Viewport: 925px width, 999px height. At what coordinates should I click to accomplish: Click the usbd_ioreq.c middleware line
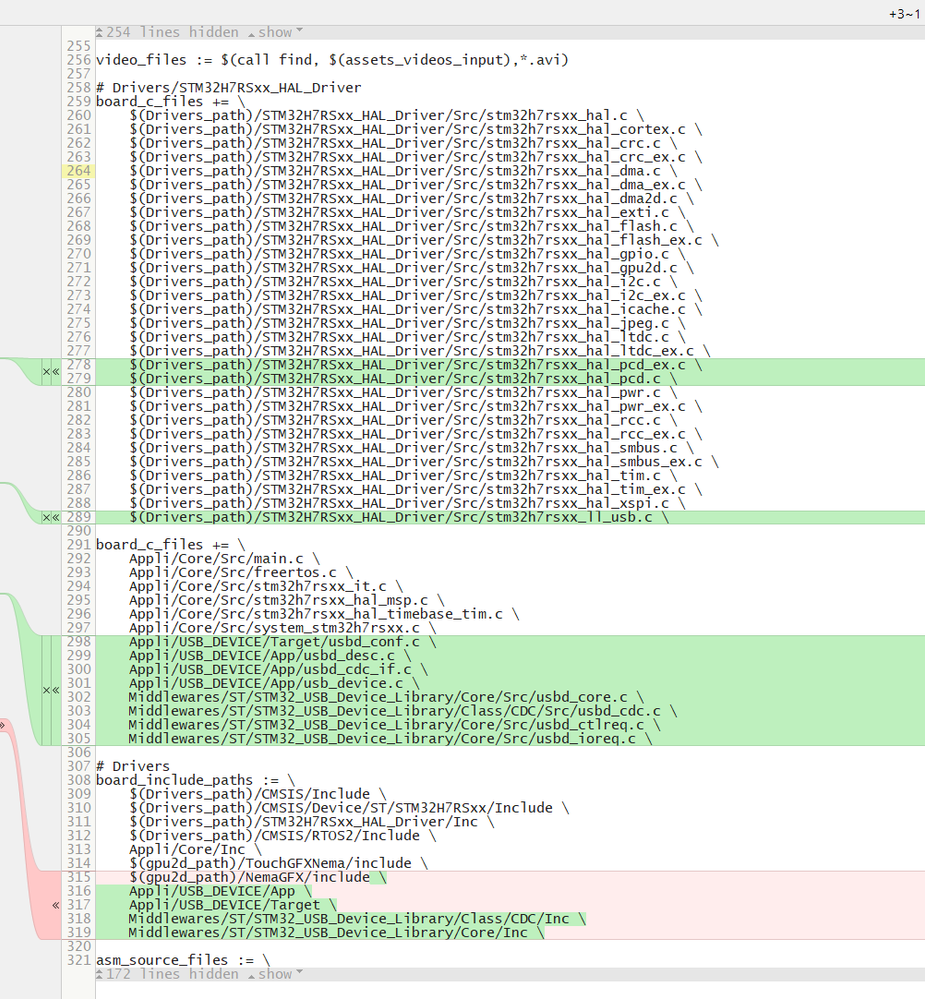point(391,738)
